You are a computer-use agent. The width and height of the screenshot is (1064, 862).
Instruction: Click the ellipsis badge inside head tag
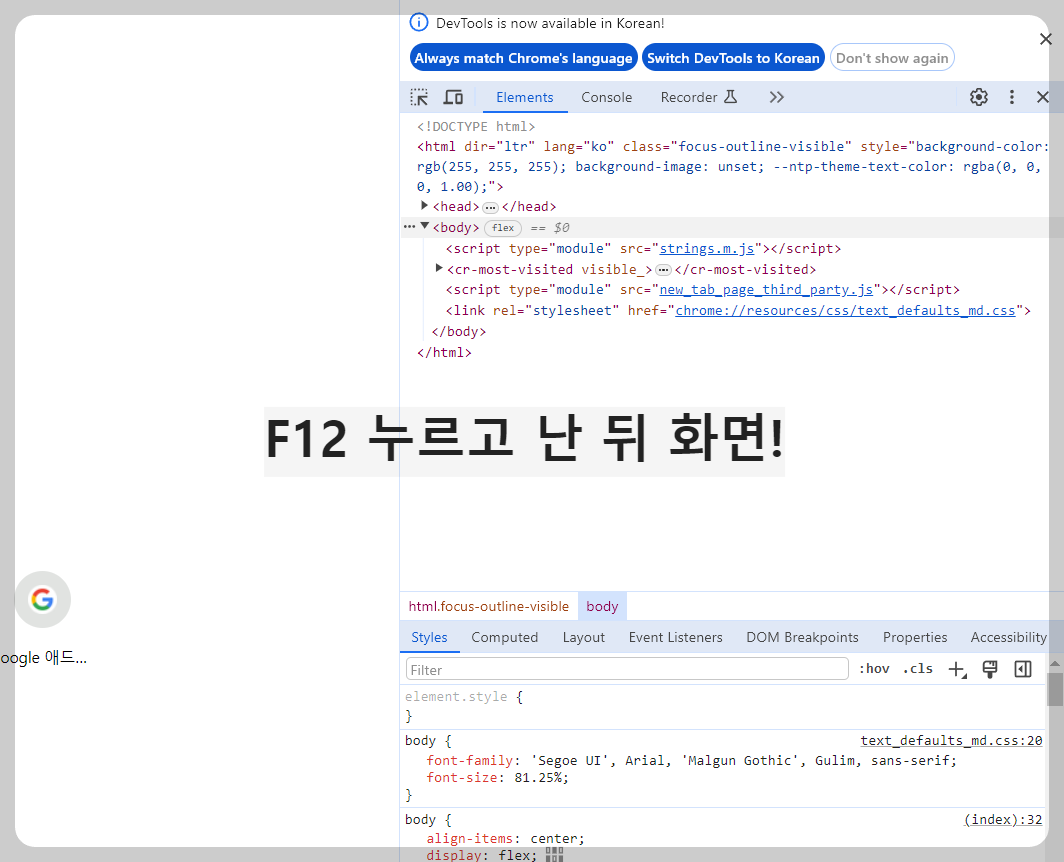point(491,207)
